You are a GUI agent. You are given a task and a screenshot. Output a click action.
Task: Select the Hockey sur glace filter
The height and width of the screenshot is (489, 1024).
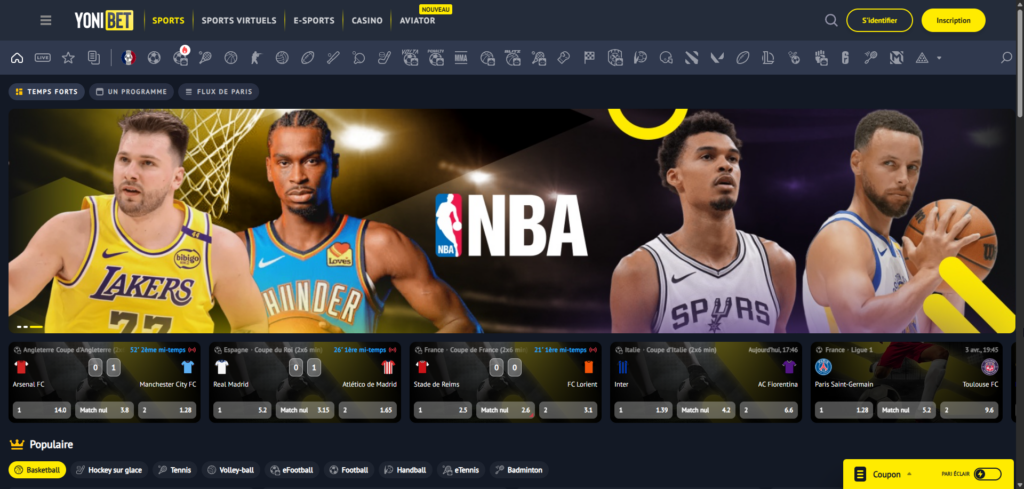[x=109, y=470]
